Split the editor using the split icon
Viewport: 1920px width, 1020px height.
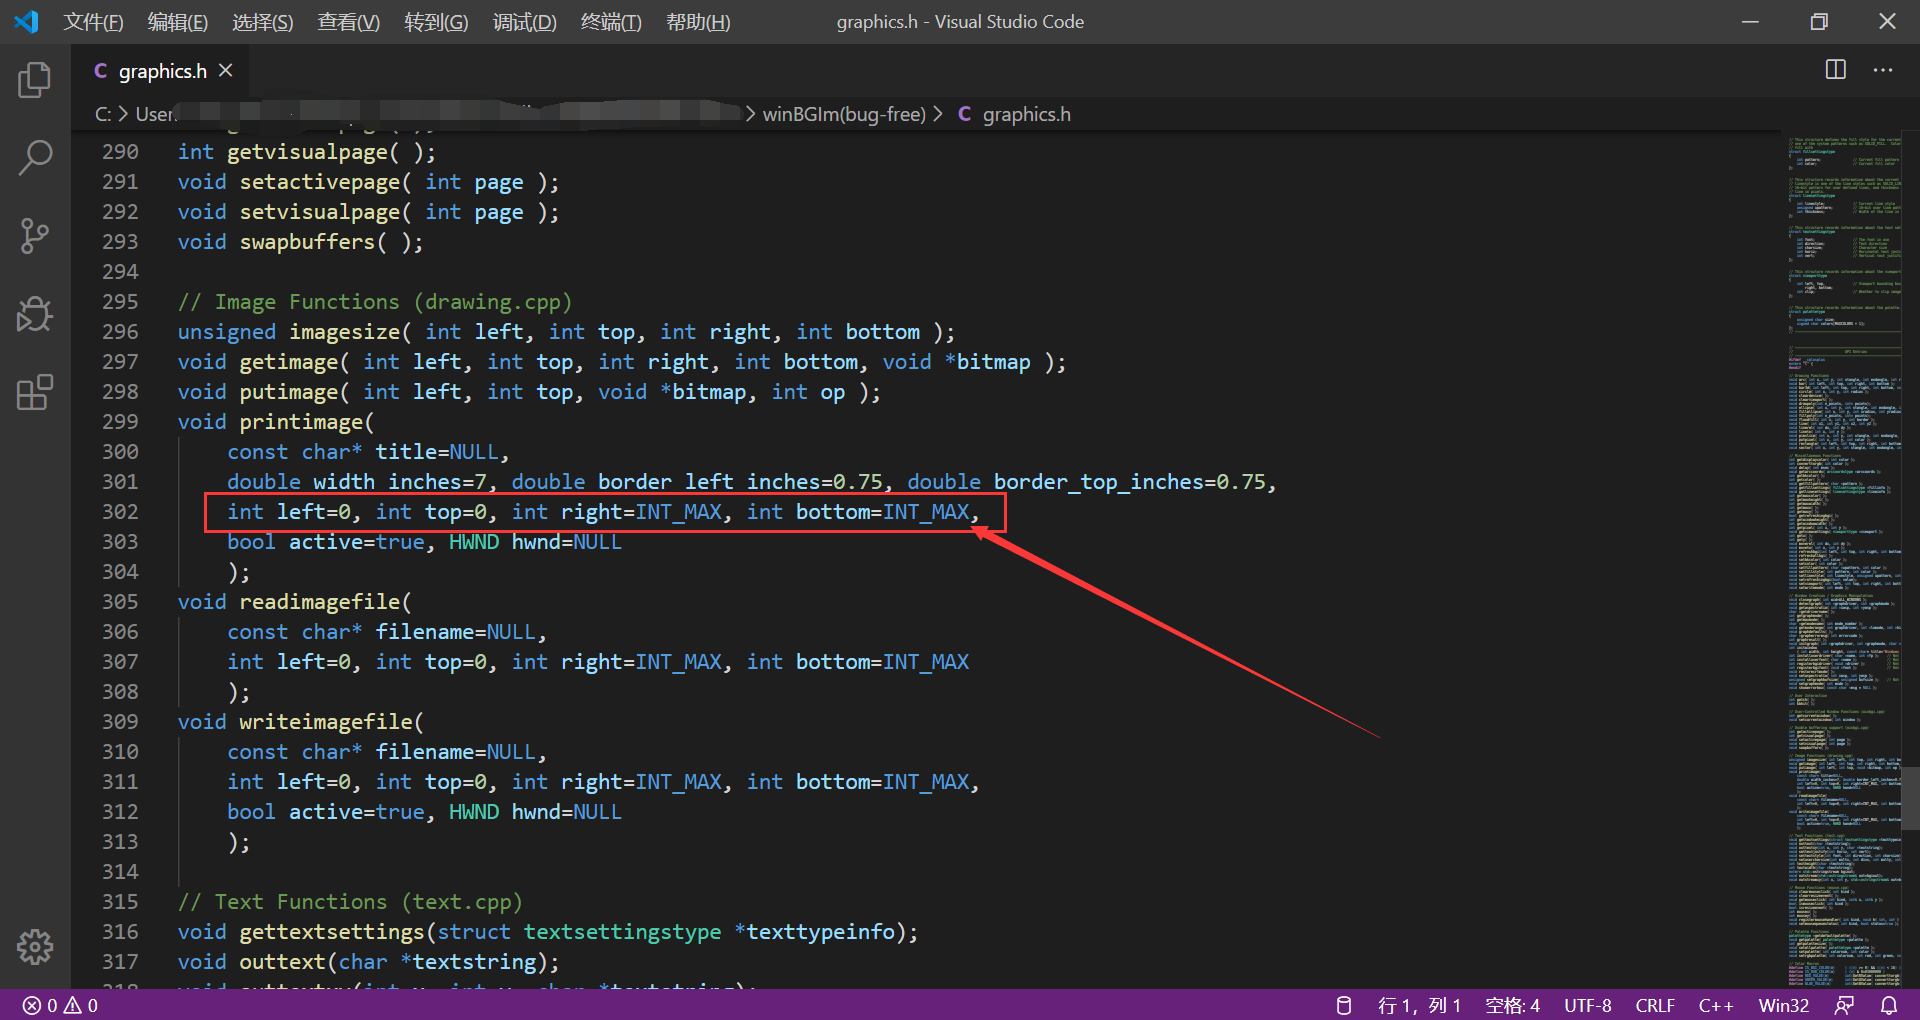[1835, 70]
